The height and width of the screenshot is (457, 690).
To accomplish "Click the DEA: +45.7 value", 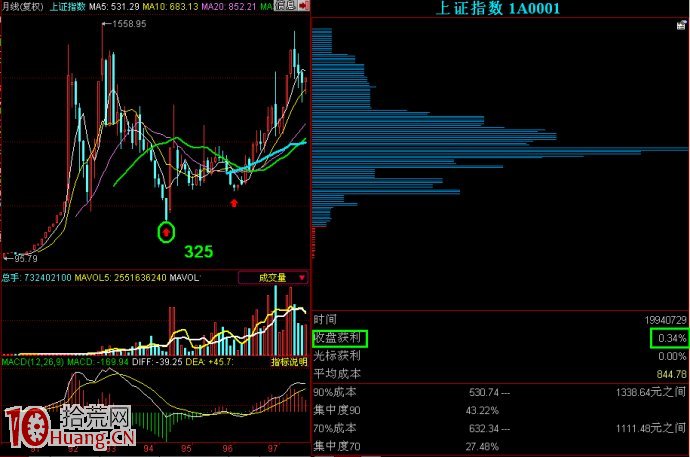I will click(209, 362).
